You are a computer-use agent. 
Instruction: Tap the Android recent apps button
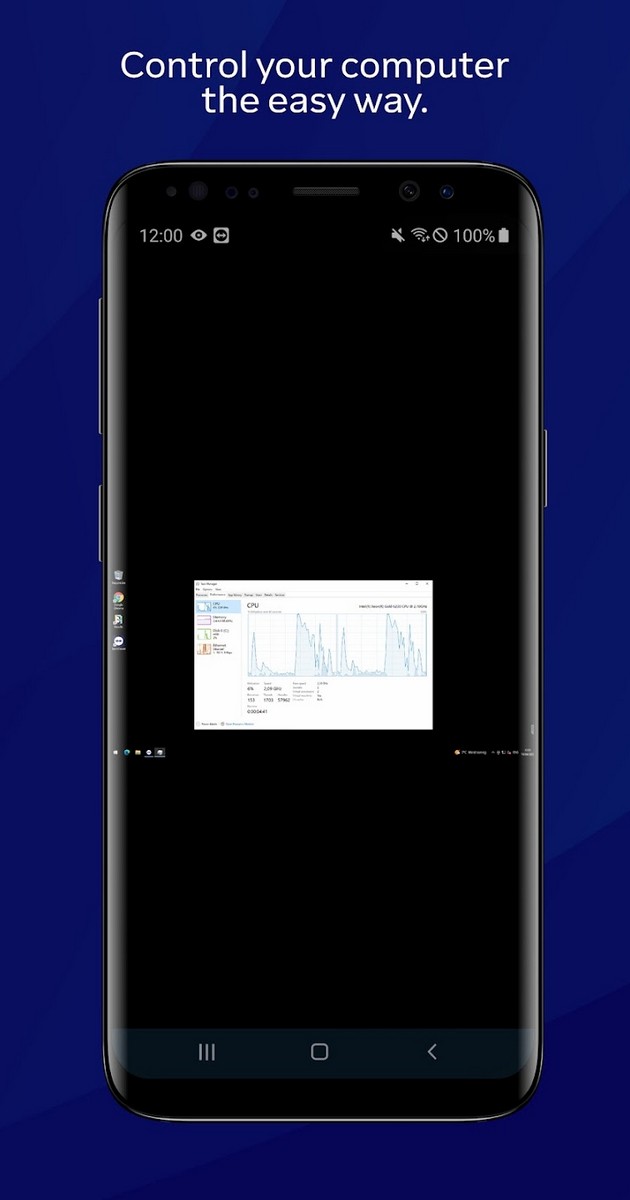(x=207, y=1051)
